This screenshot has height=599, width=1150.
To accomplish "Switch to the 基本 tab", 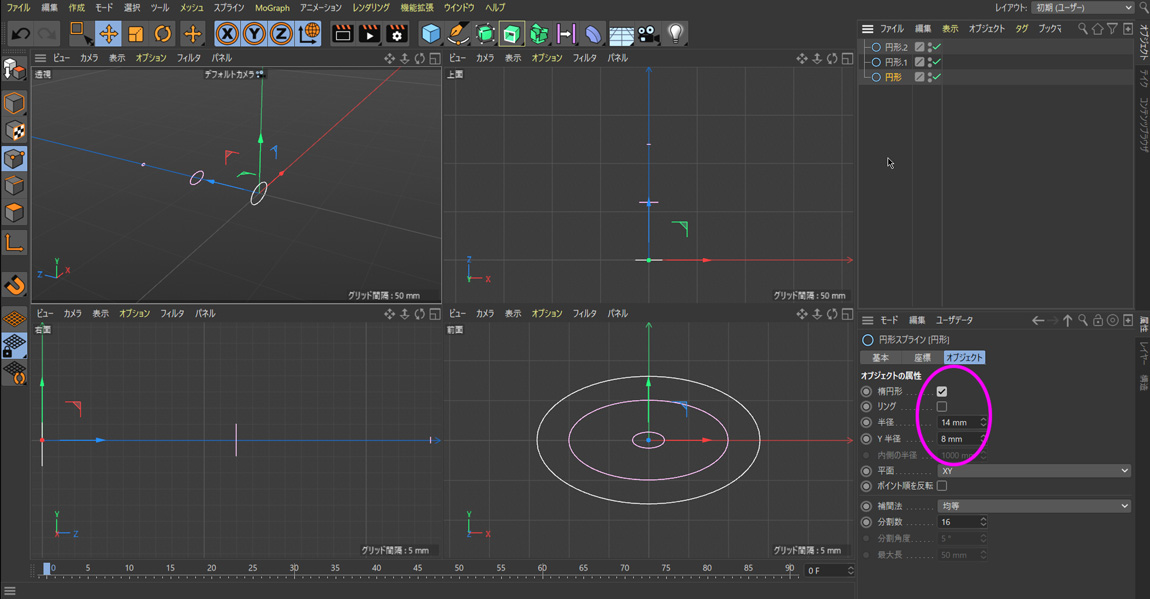I will pyautogui.click(x=880, y=357).
